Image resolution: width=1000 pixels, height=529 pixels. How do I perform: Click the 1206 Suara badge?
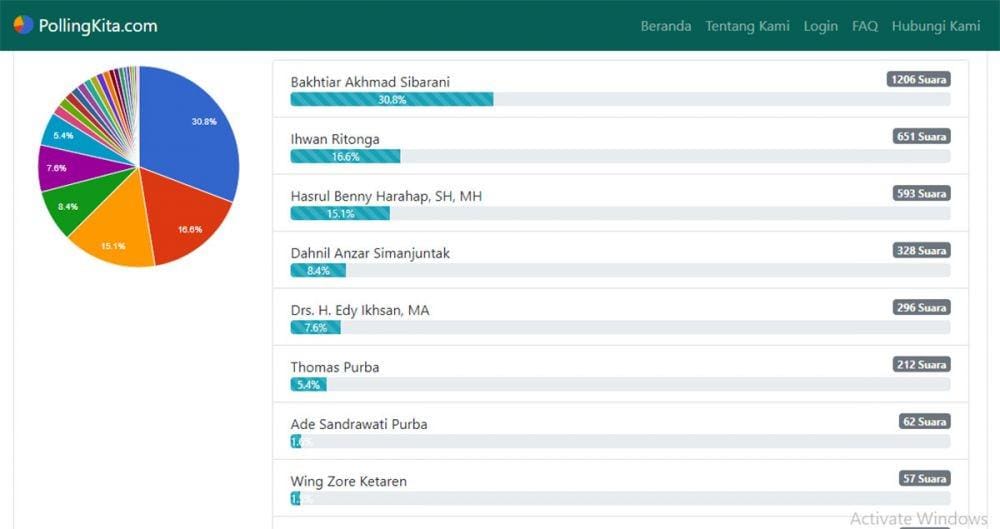pos(918,79)
